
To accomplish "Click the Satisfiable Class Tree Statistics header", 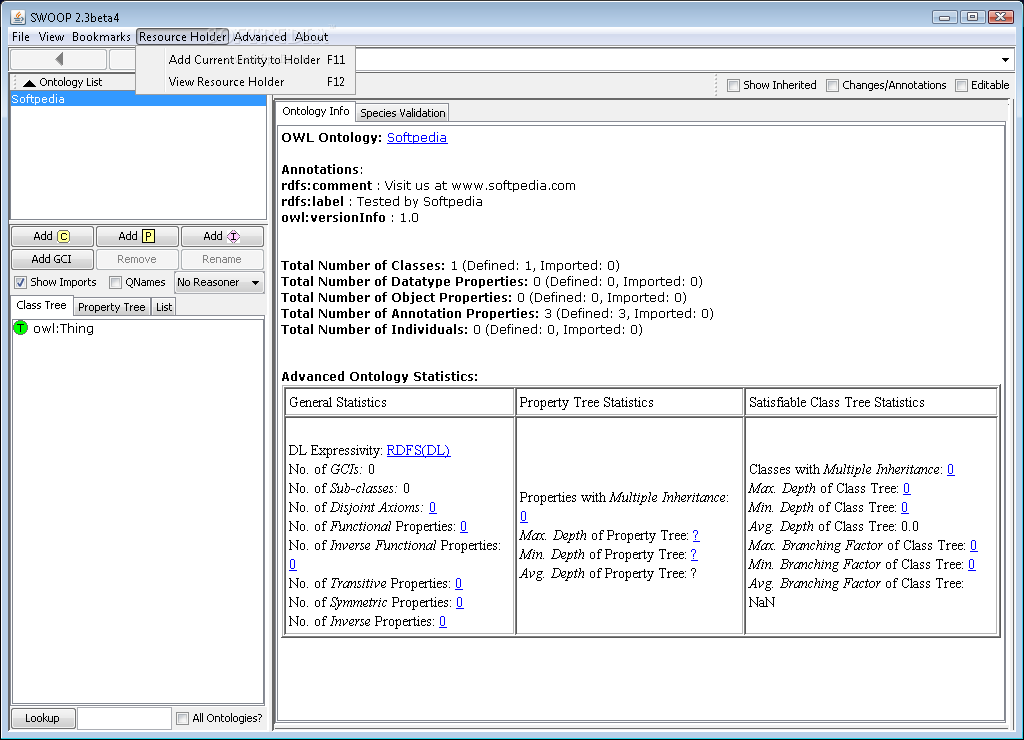I will click(x=871, y=402).
